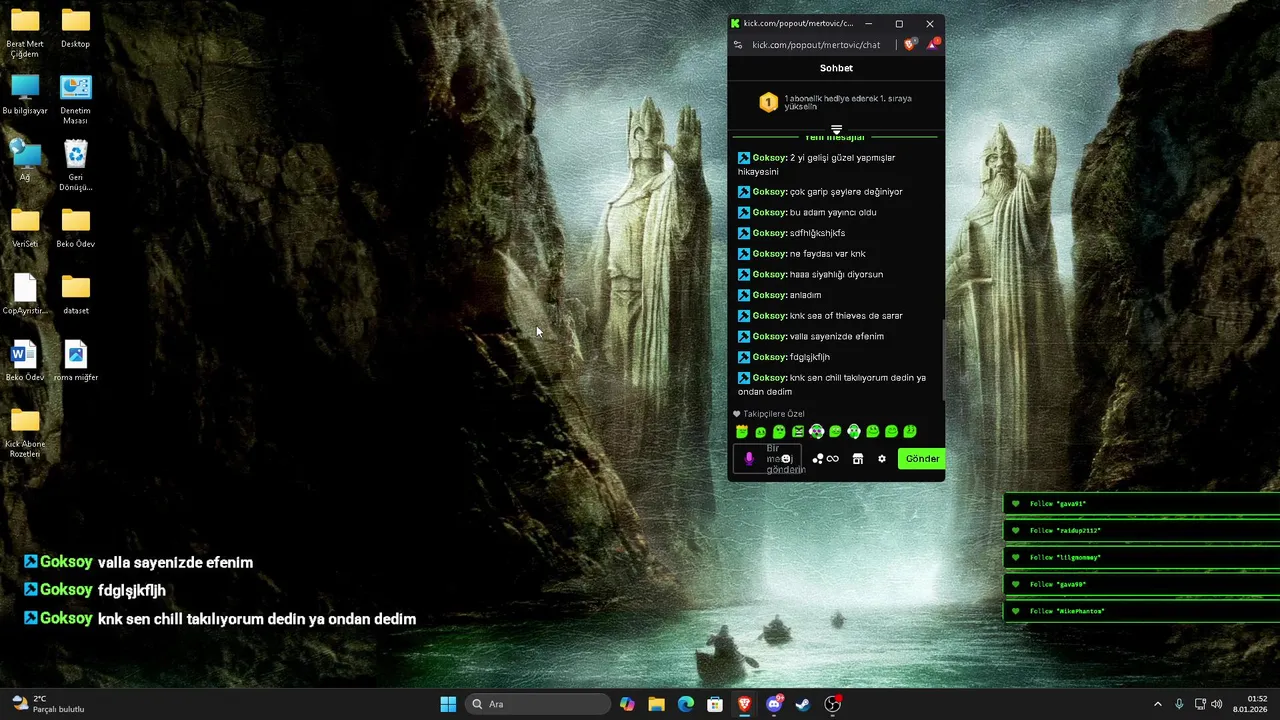This screenshot has height=720, width=1280.
Task: Click message 'çok garip şeylere değiniyor'
Action: (846, 192)
